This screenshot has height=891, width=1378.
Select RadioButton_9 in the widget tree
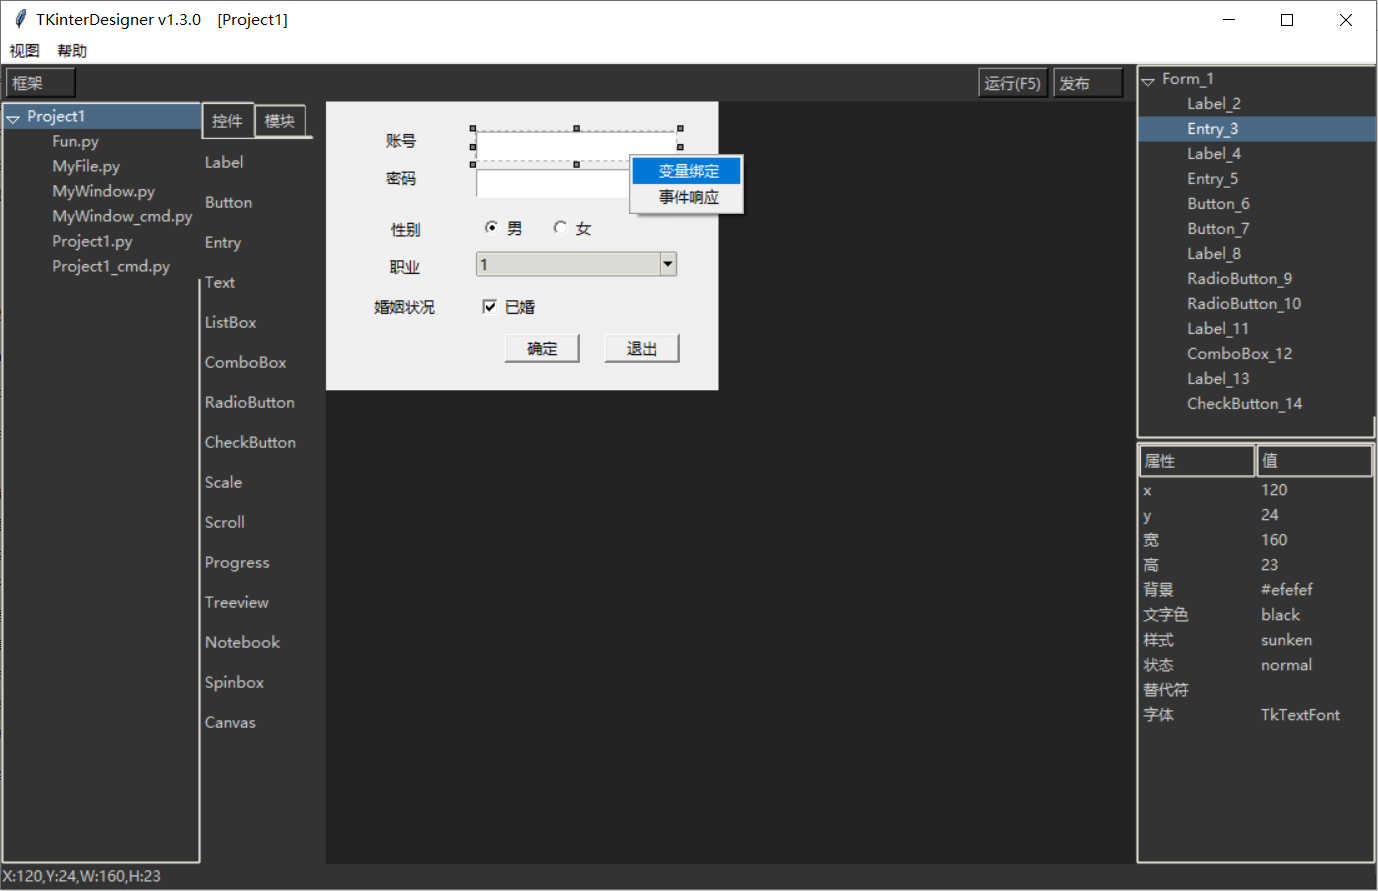pyautogui.click(x=1239, y=279)
